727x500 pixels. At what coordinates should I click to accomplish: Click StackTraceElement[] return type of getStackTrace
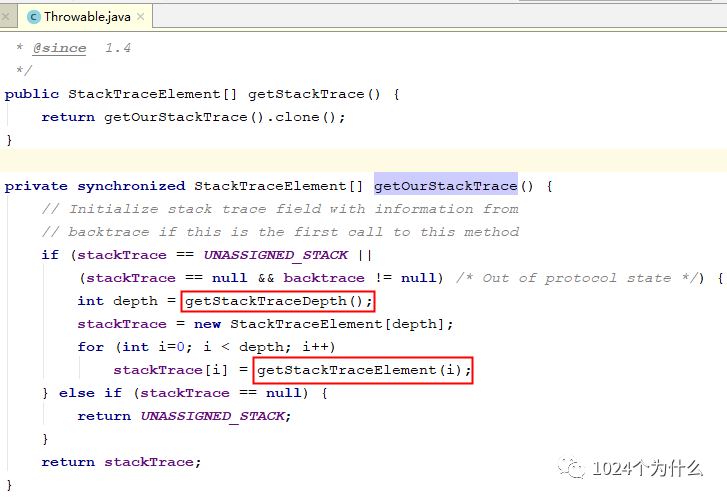[x=153, y=94]
